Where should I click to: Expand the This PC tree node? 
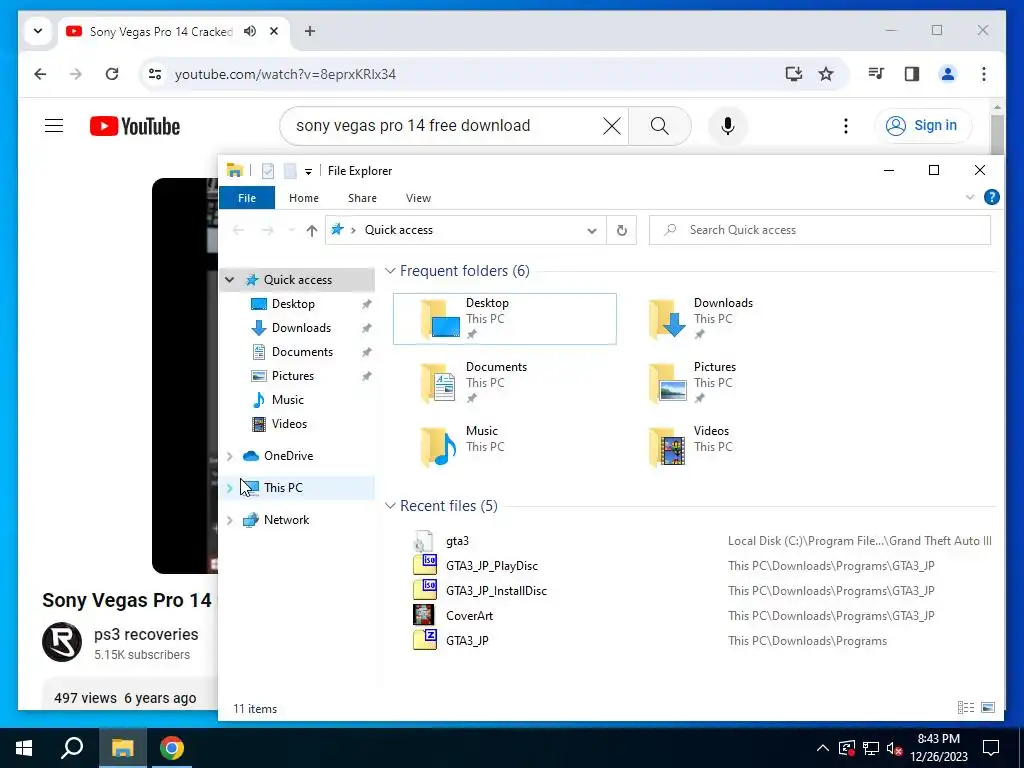(x=230, y=488)
